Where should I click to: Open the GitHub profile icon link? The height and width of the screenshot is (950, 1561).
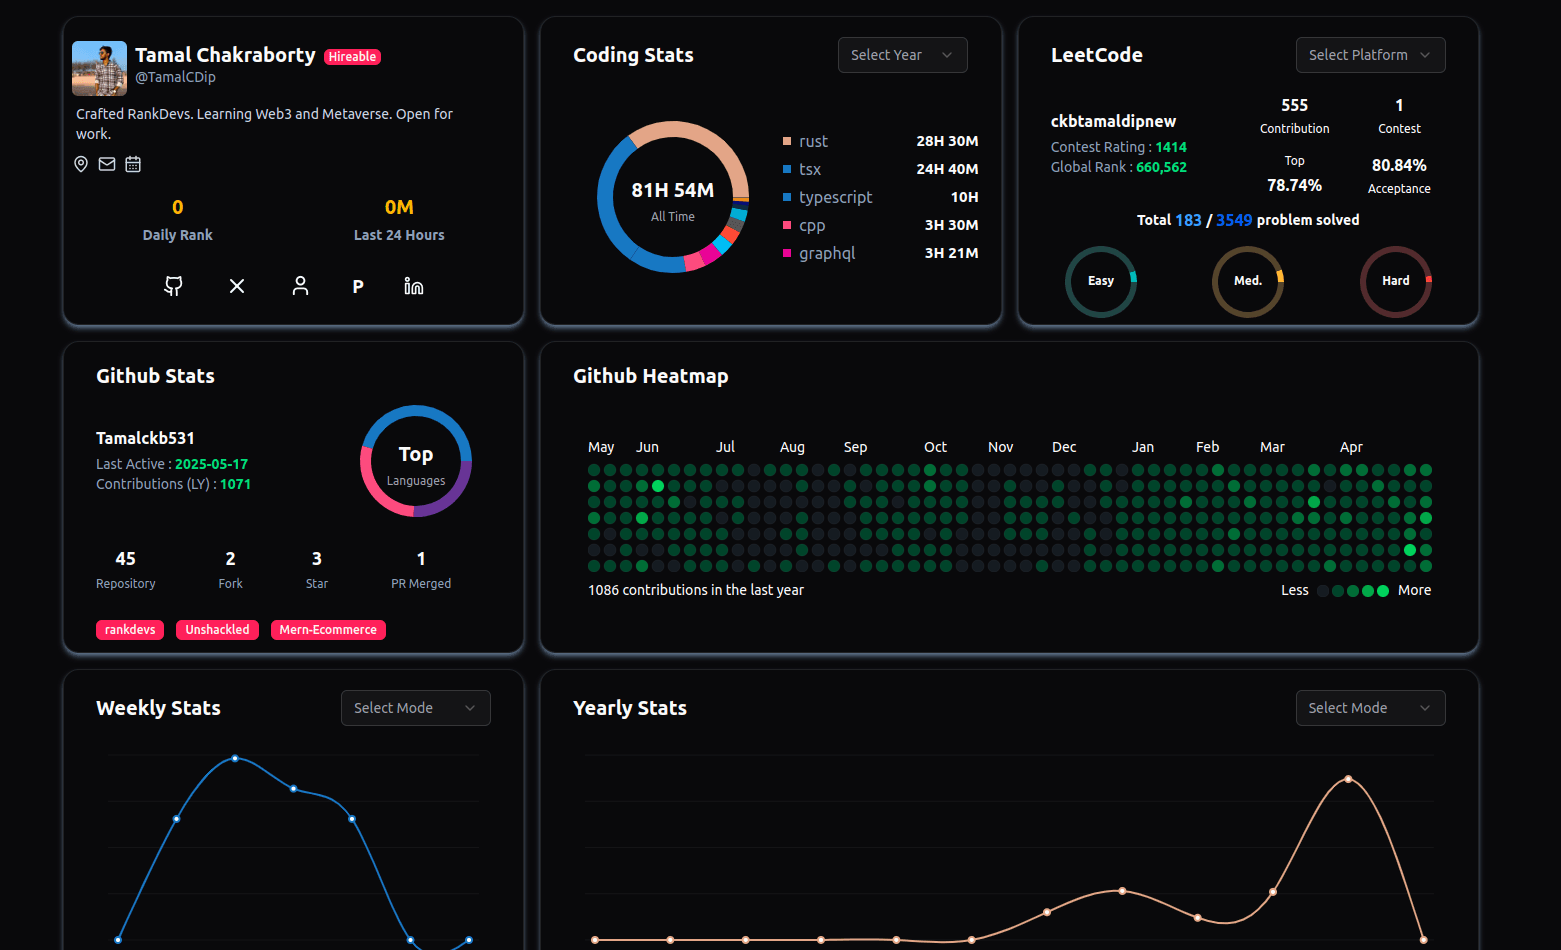coord(173,286)
